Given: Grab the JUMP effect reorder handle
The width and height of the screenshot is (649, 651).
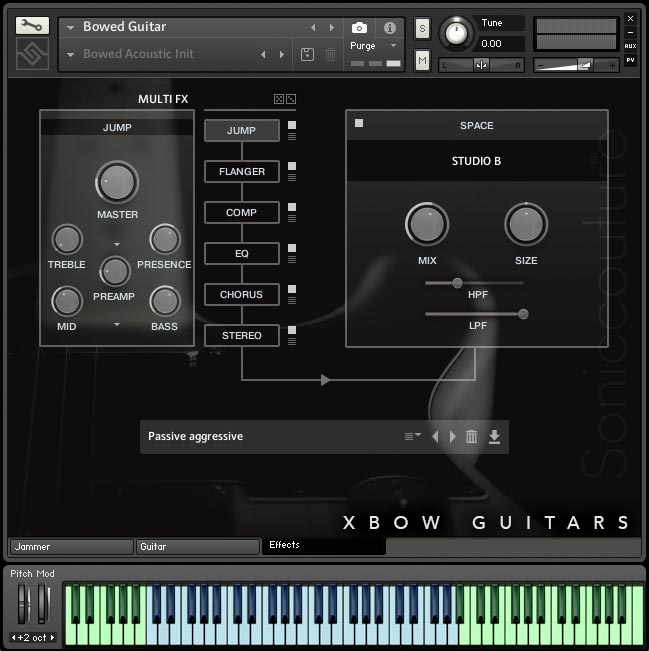Looking at the screenshot, I should [292, 136].
